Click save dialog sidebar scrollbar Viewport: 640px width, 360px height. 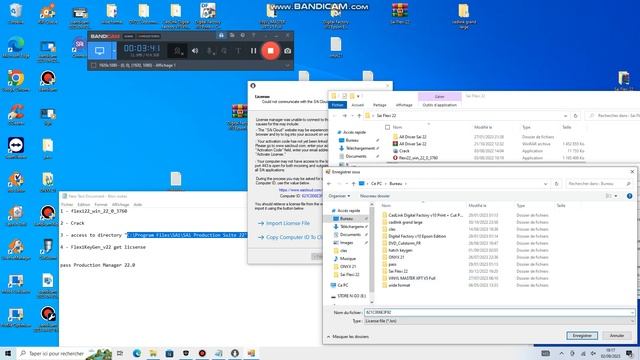(x=371, y=249)
